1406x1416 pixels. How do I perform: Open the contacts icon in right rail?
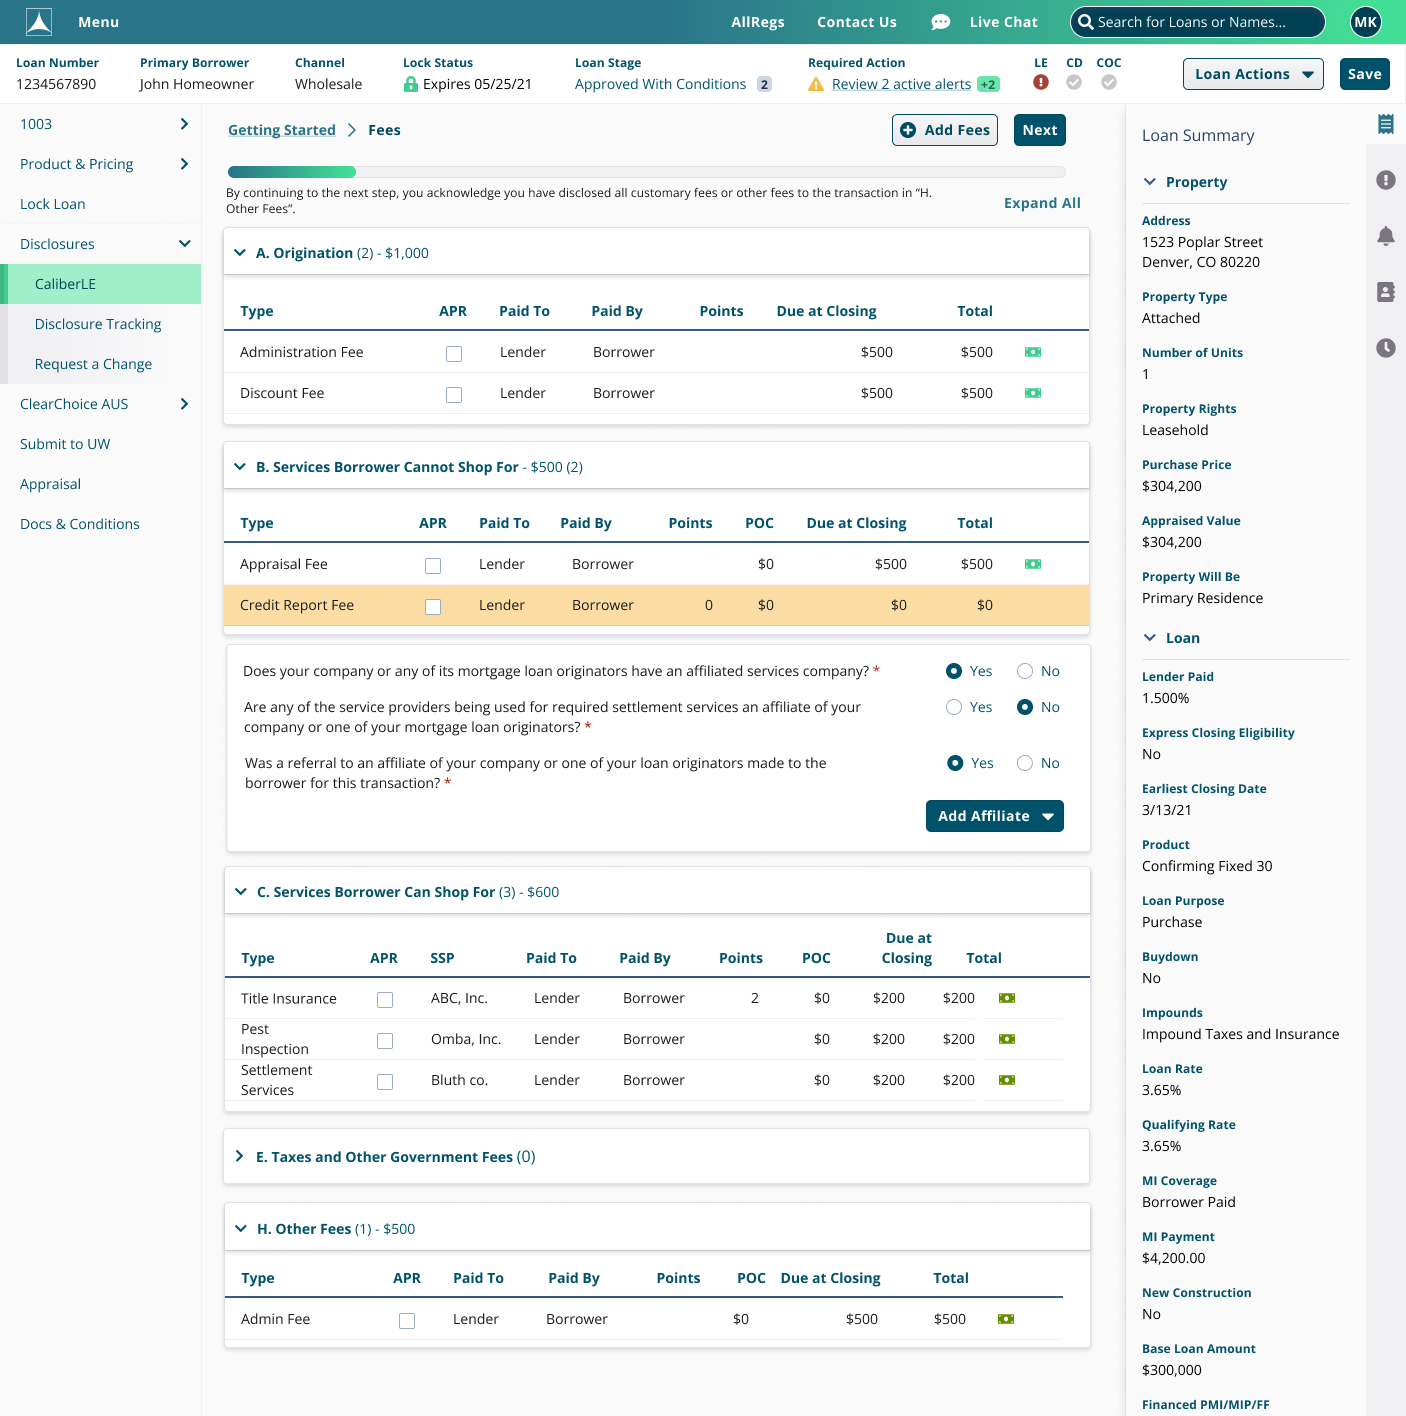coord(1385,292)
